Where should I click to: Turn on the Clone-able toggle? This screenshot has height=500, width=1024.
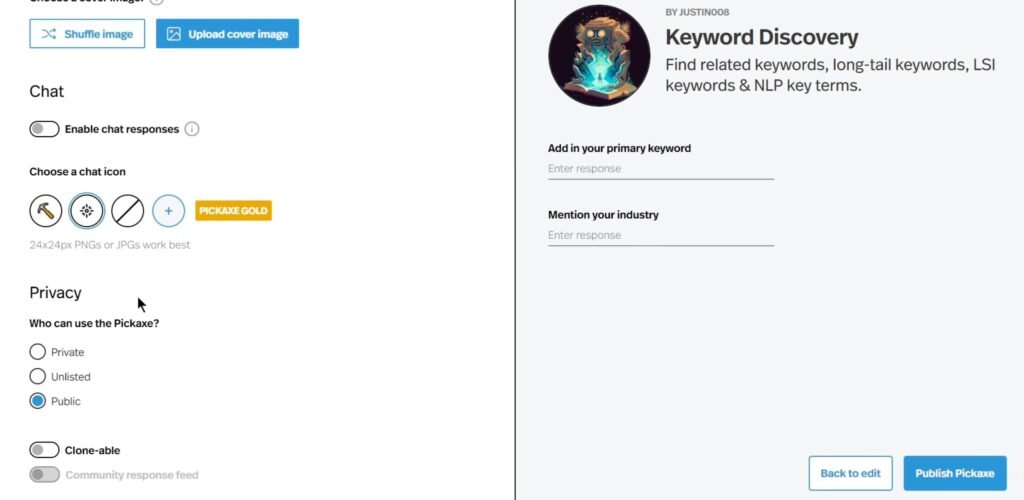point(44,450)
